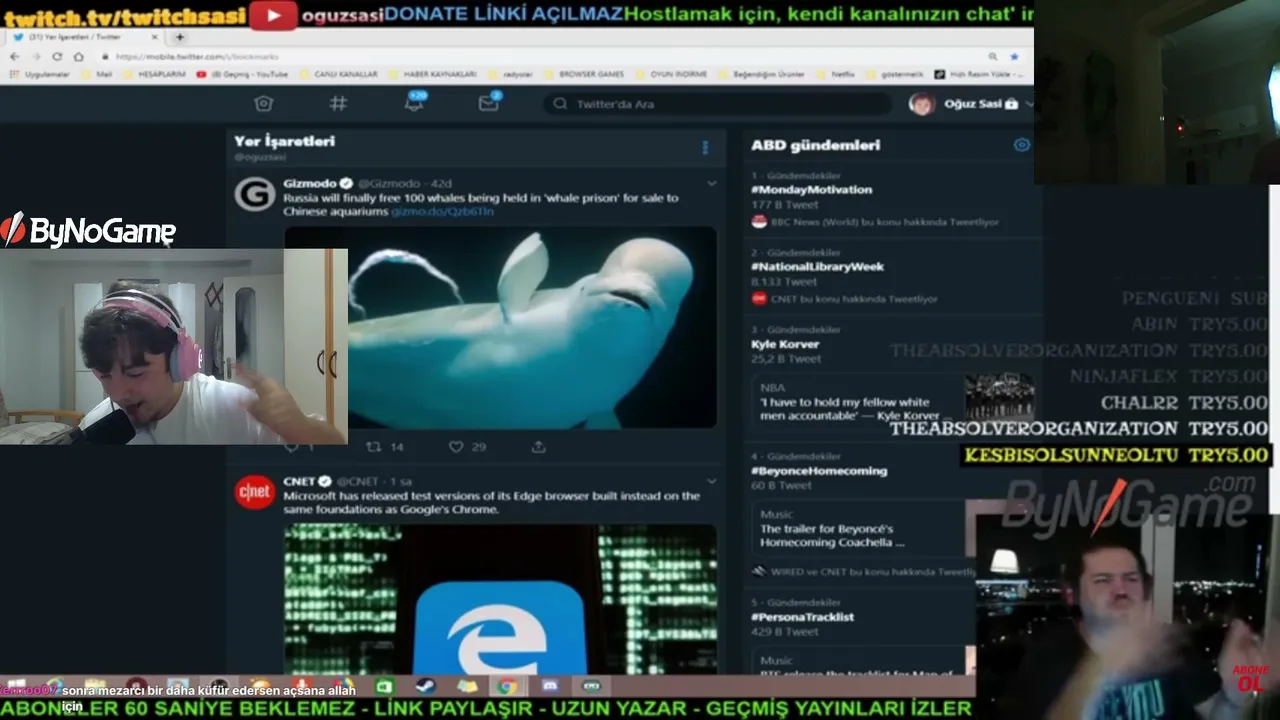Click the zoom magnifier in address bar
The image size is (1280, 720).
[993, 56]
